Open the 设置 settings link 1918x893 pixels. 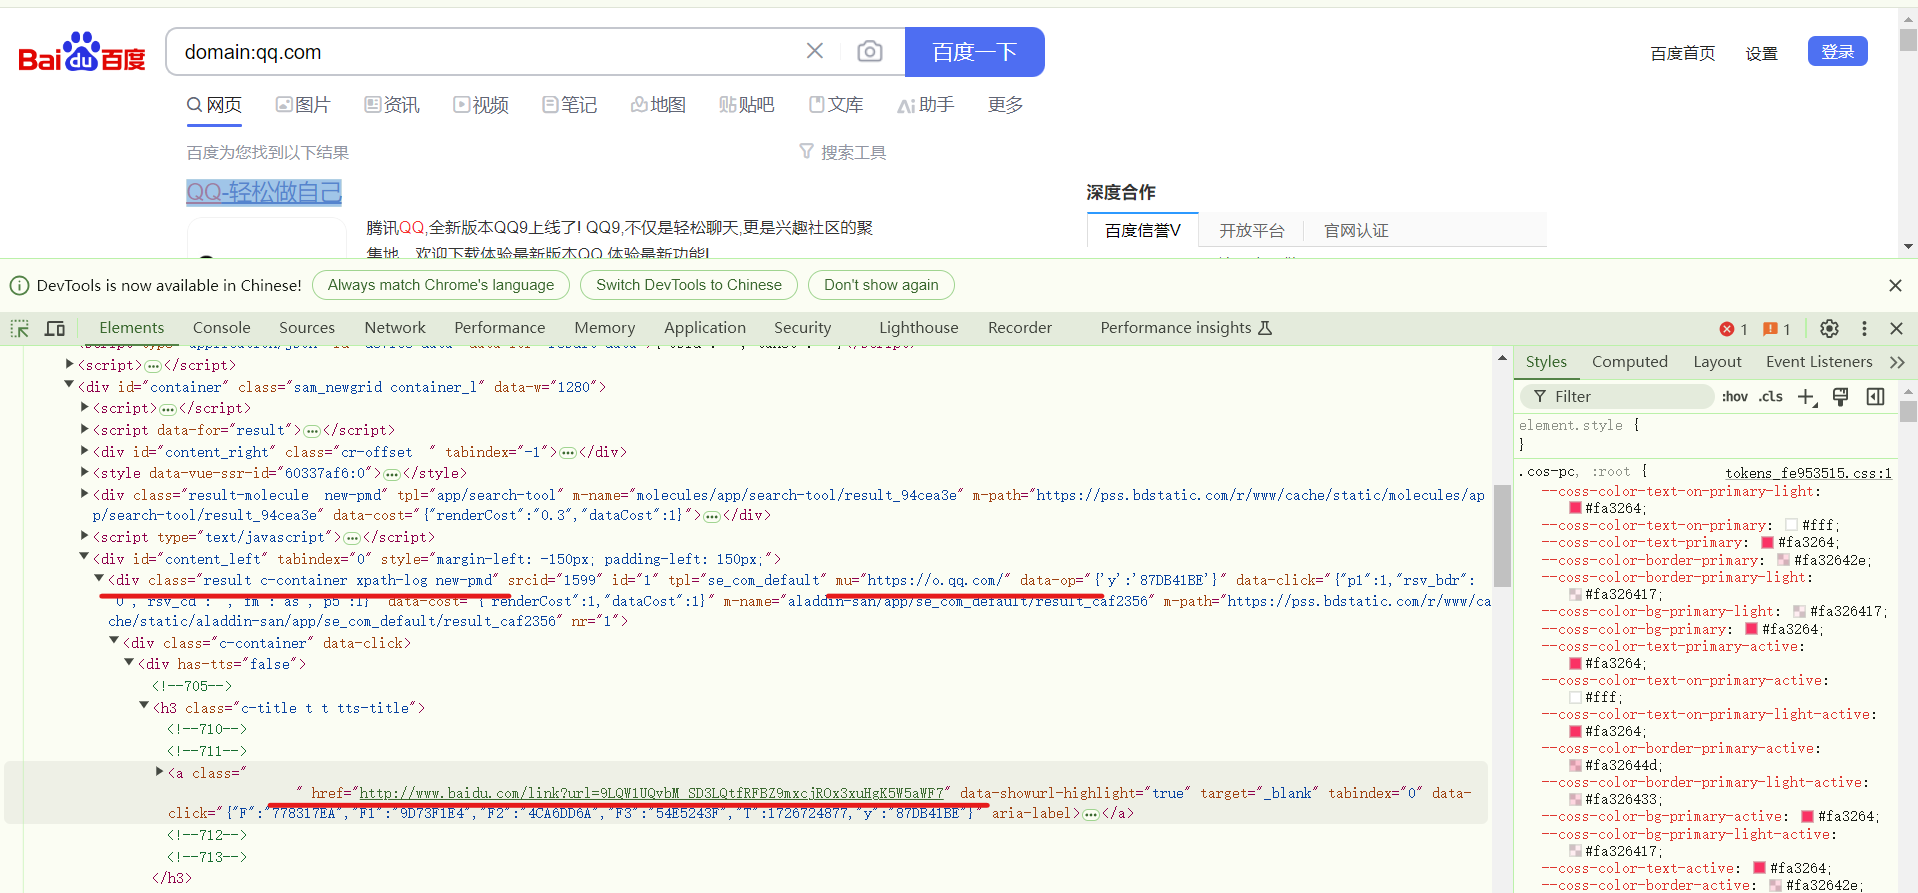click(1762, 53)
